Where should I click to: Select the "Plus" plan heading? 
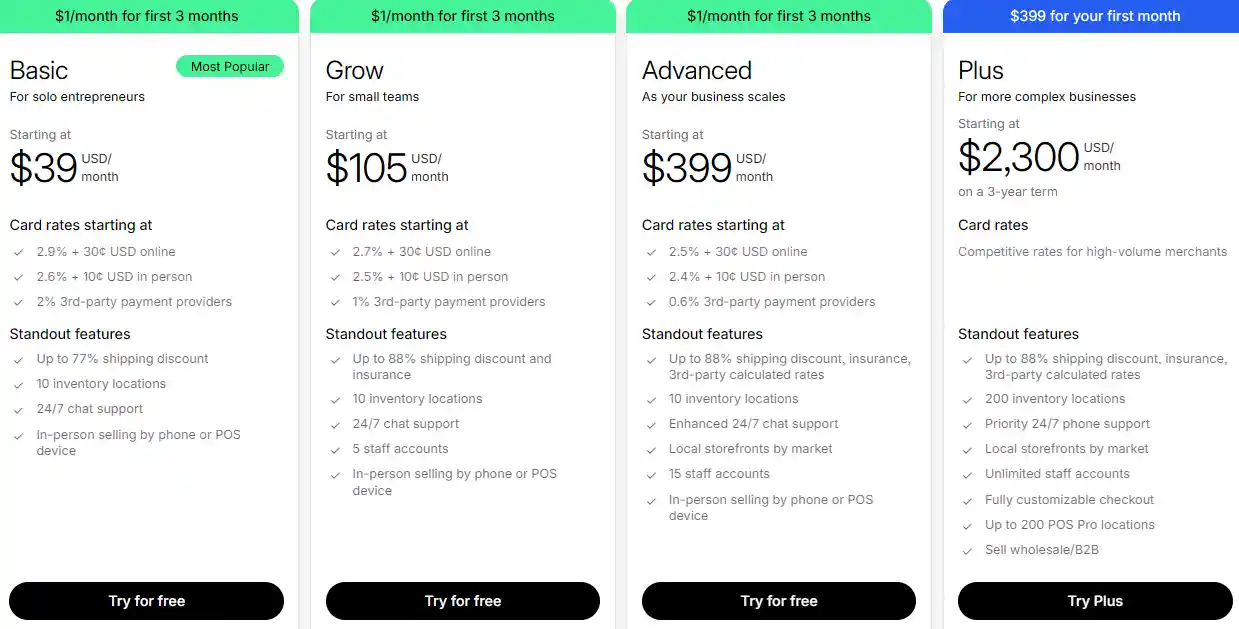pyautogui.click(x=979, y=70)
